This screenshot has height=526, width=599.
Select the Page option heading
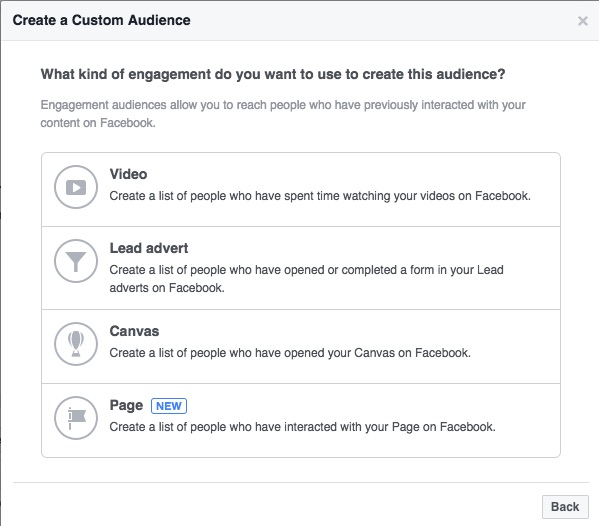tap(126, 406)
